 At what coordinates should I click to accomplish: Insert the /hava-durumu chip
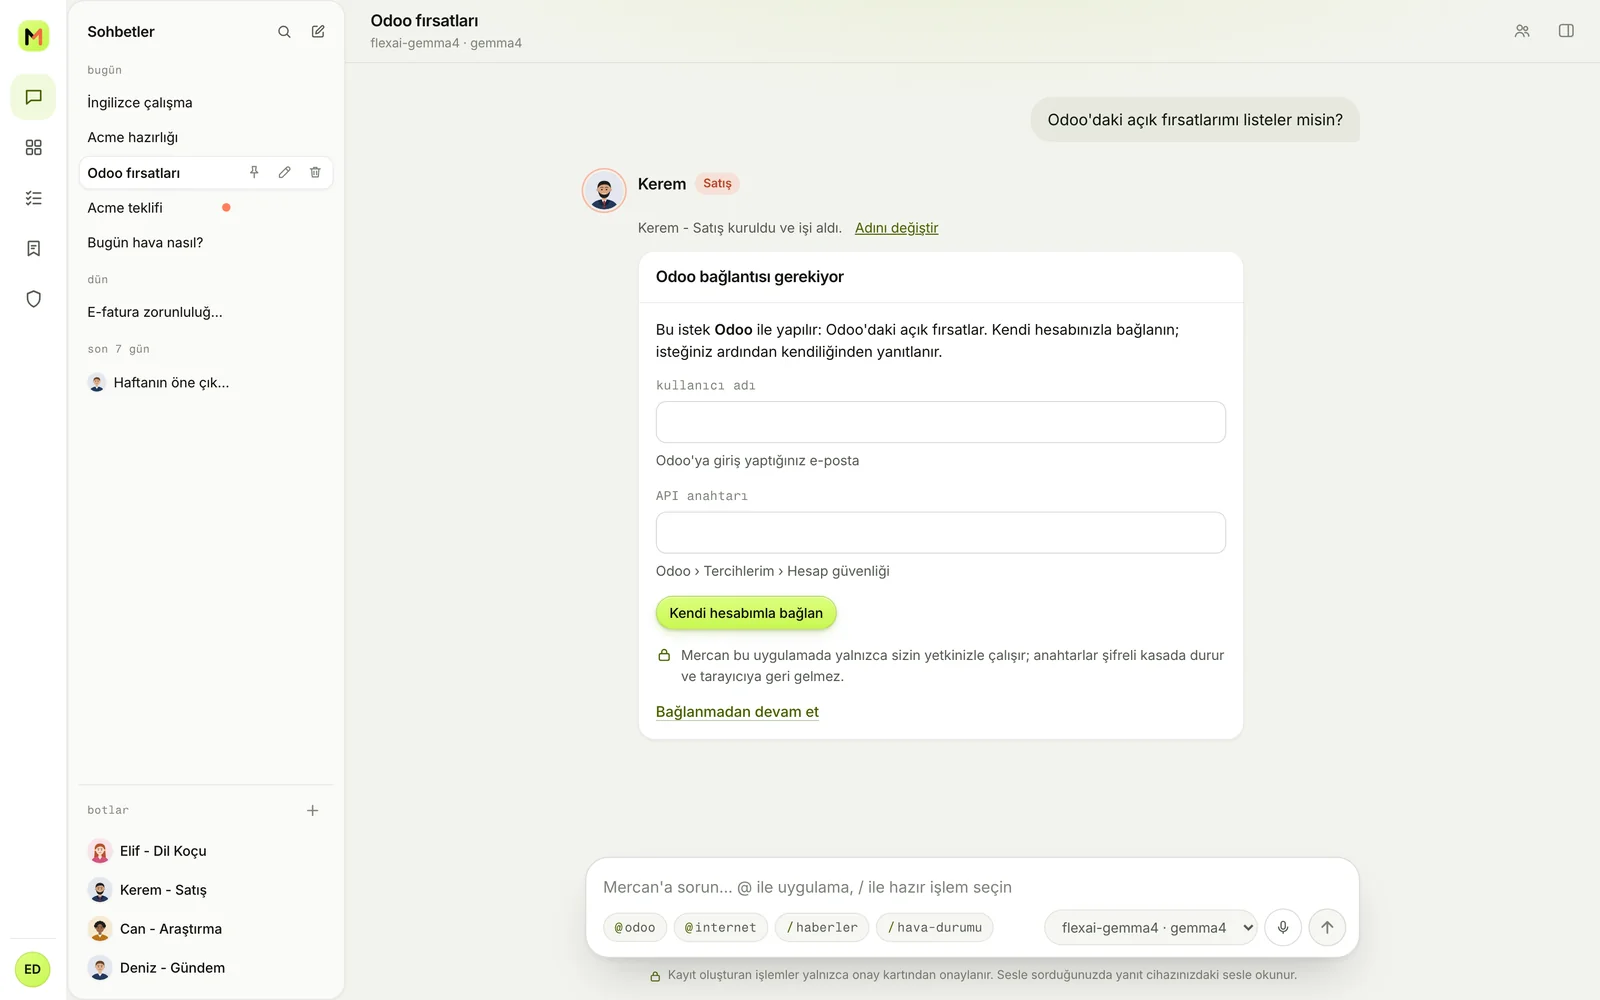[935, 928]
